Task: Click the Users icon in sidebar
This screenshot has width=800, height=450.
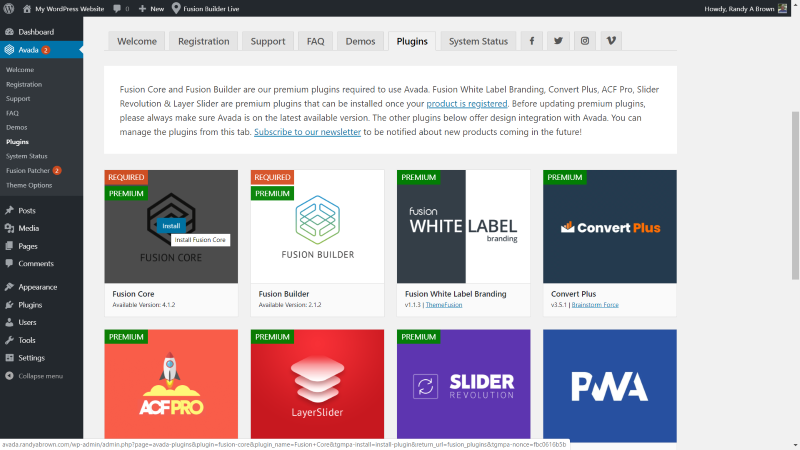Action: pos(9,322)
